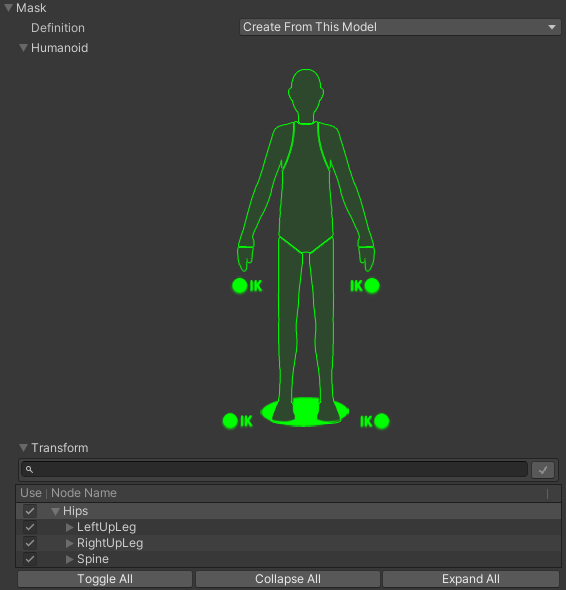Uncheck the Spine Use checkbox
This screenshot has width=566, height=590.
[x=30, y=559]
